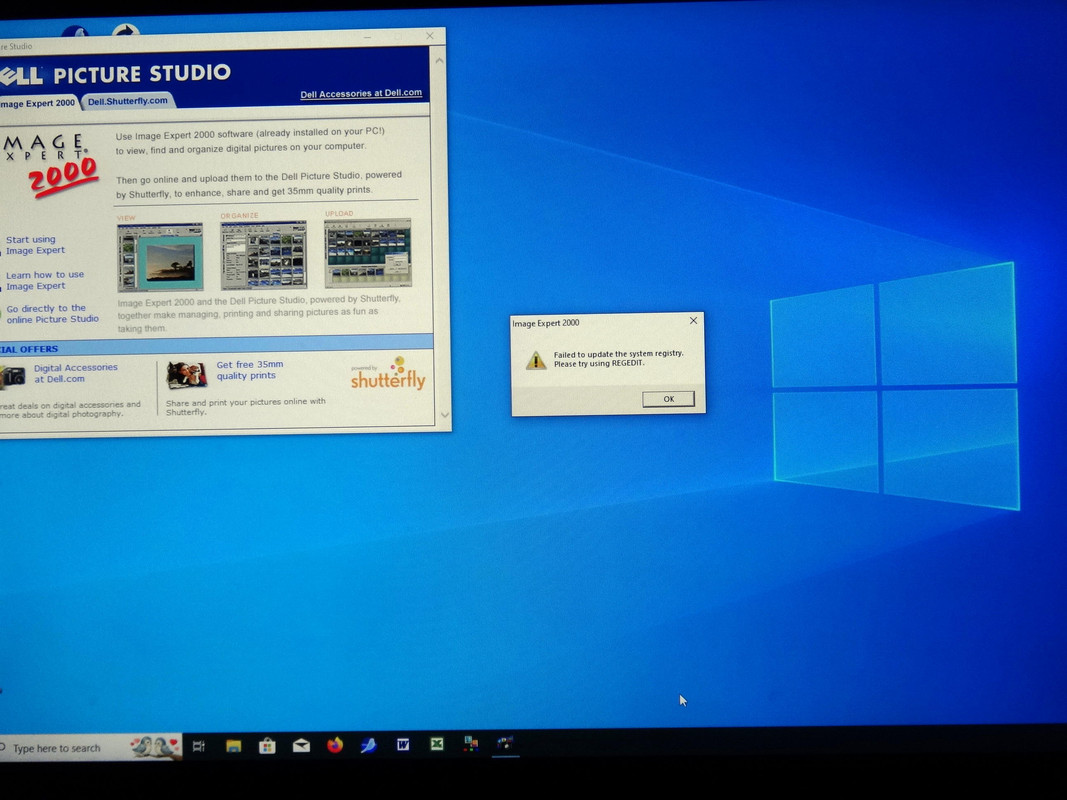Click the lovebirds search highlight image
The height and width of the screenshot is (800, 1067).
click(155, 747)
